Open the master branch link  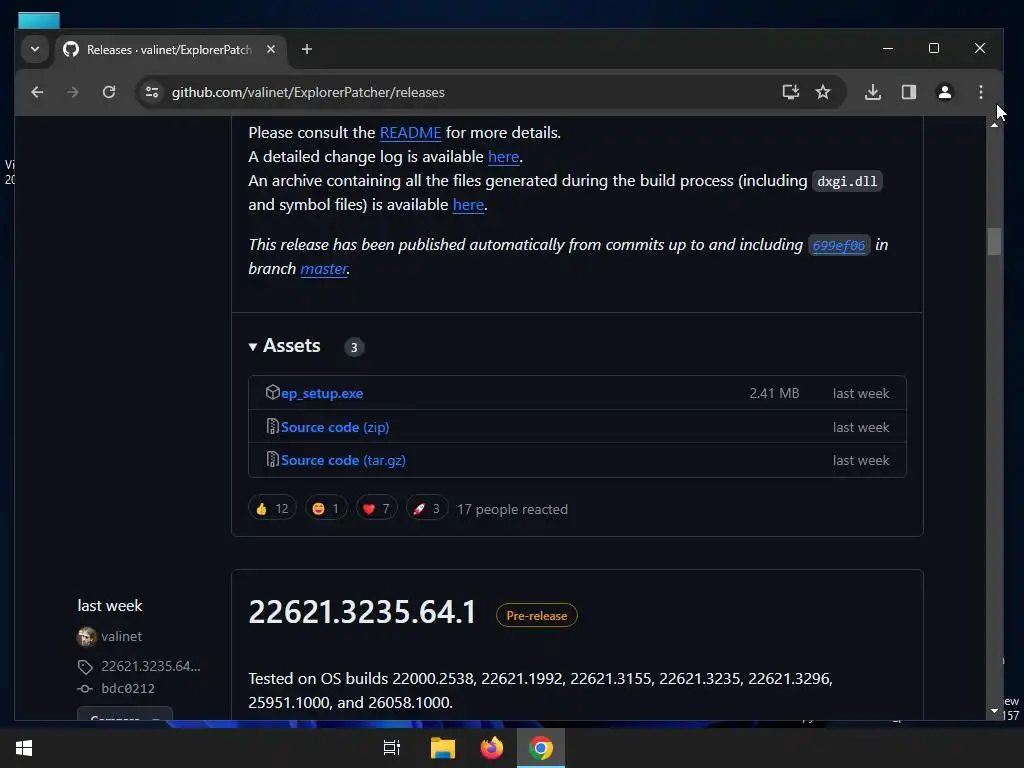[323, 268]
